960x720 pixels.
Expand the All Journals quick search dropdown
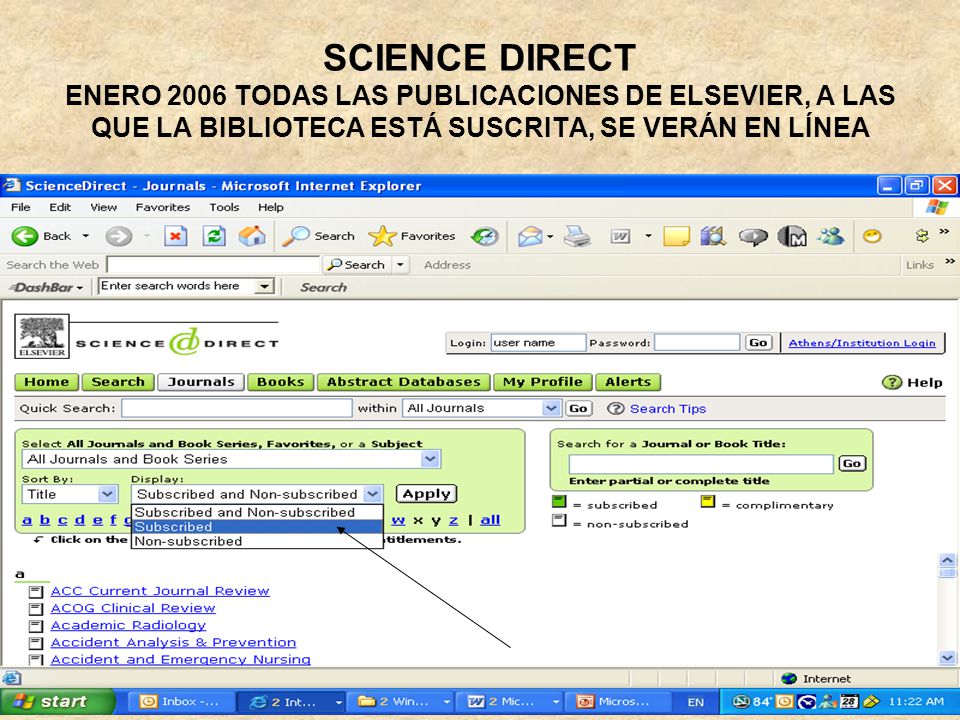pos(551,408)
